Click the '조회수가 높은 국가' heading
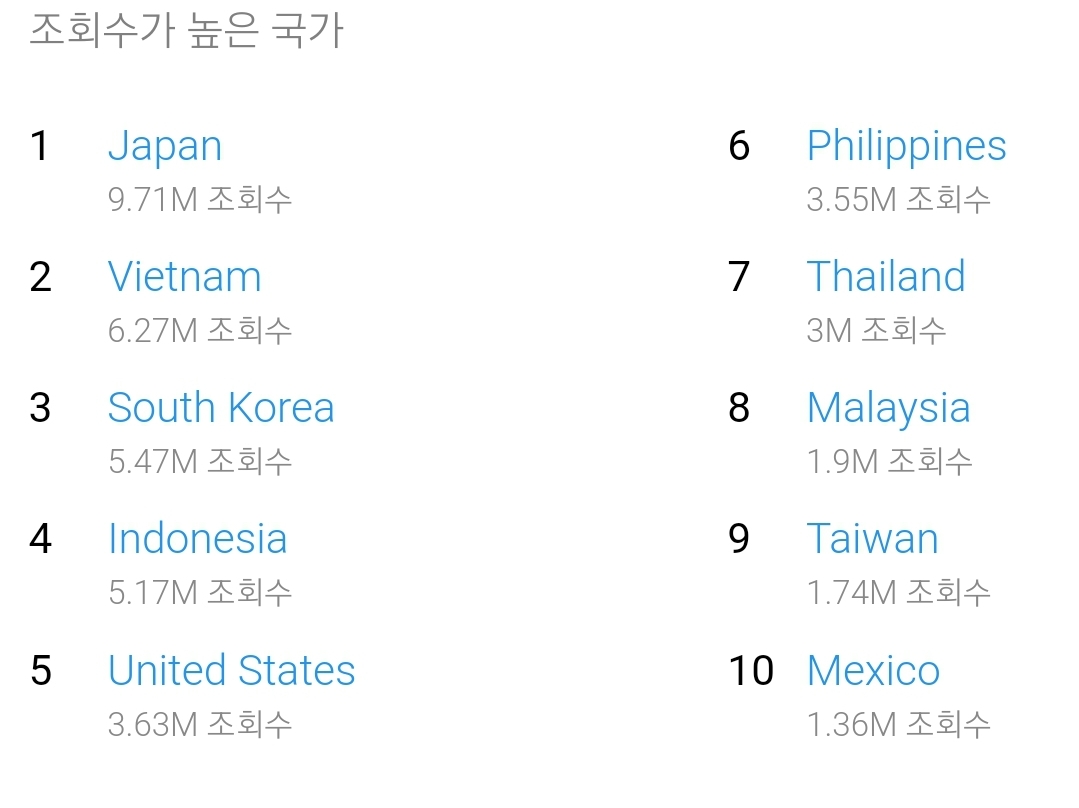The image size is (1079, 808). pyautogui.click(x=187, y=31)
